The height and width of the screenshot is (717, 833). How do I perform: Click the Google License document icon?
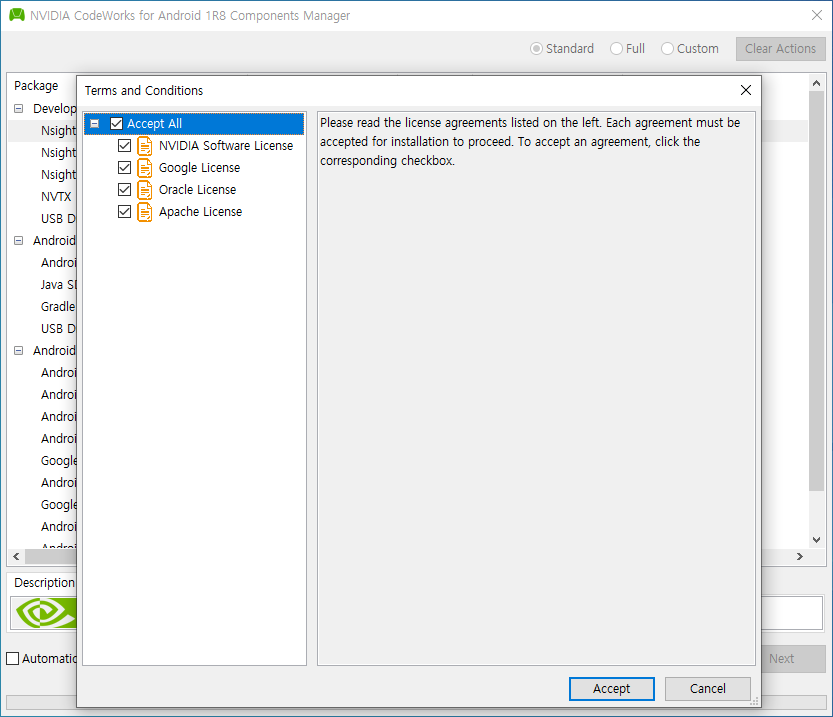pos(144,168)
